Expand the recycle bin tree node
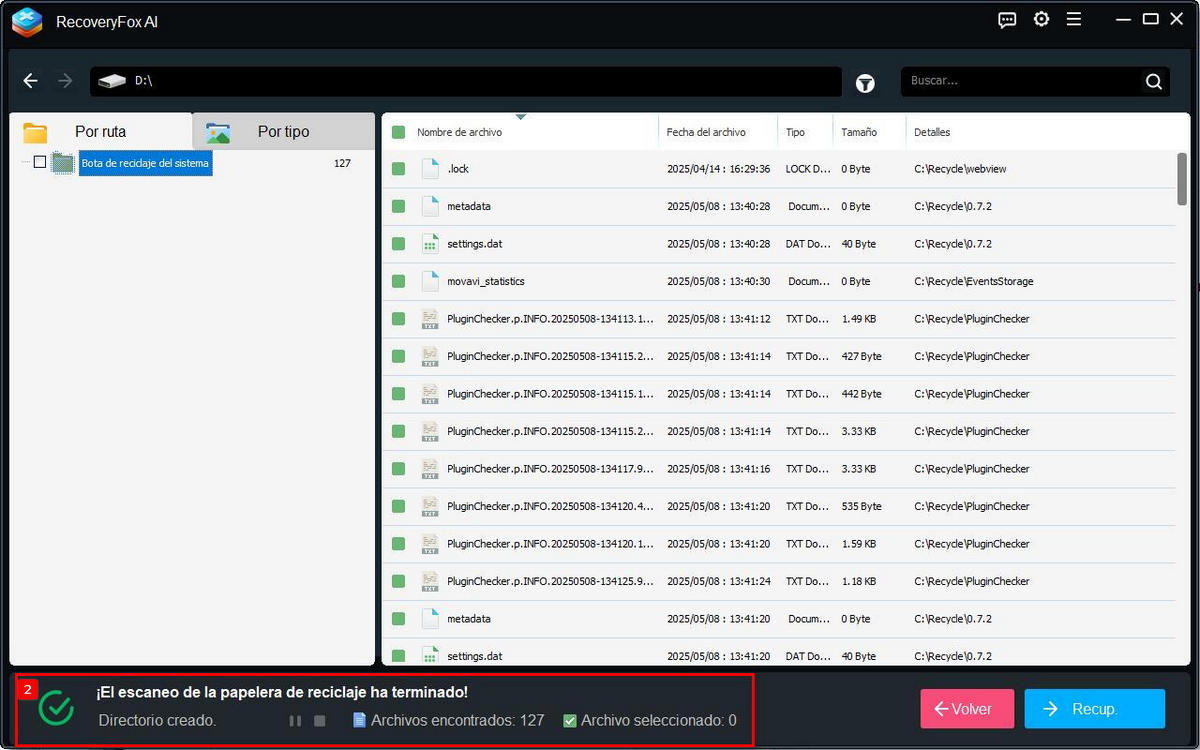Screen dimensions: 1200x750 pyautogui.click(x=25, y=162)
